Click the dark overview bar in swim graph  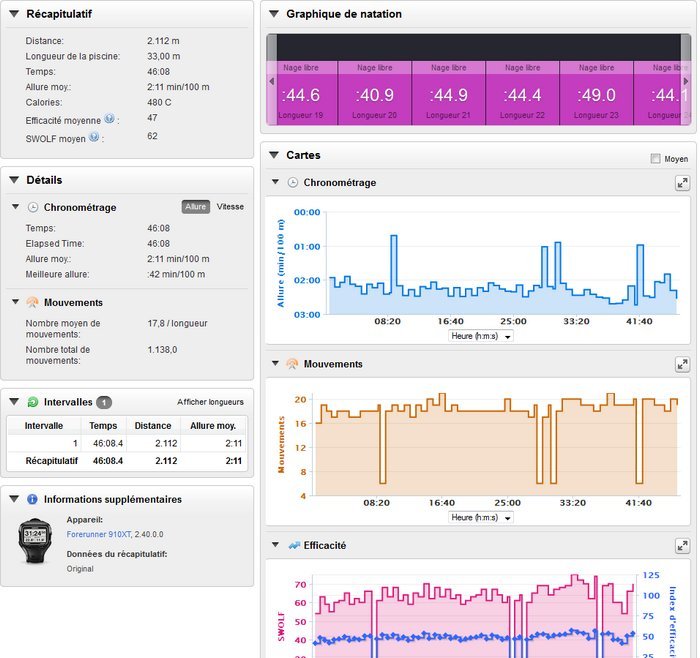tap(479, 47)
